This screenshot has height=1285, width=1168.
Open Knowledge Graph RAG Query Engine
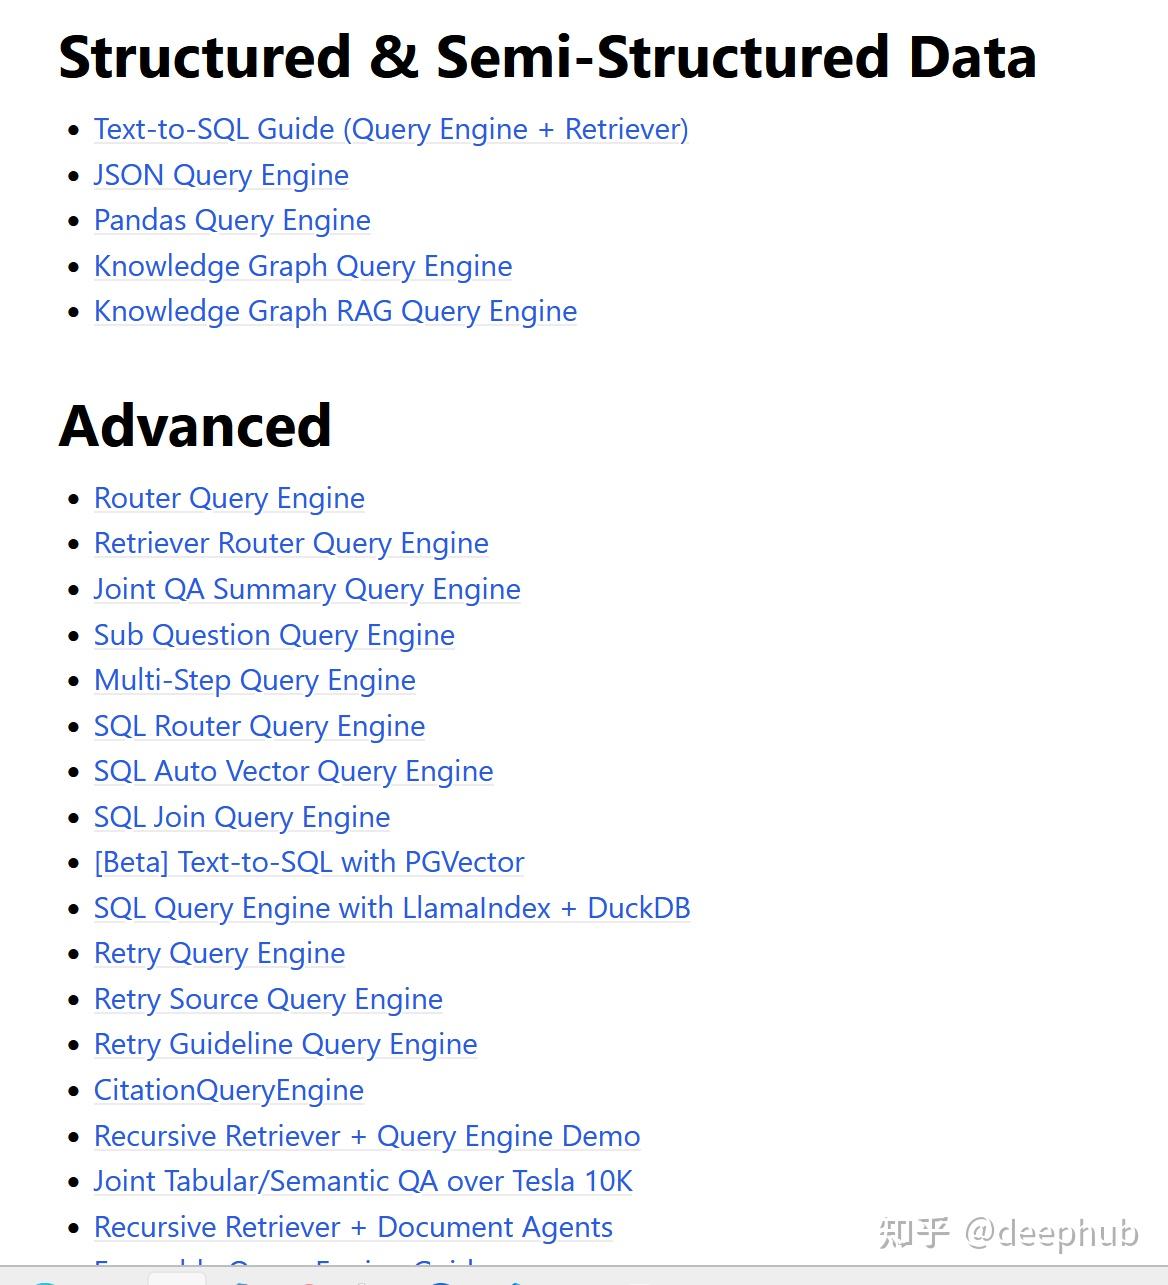[x=335, y=311]
